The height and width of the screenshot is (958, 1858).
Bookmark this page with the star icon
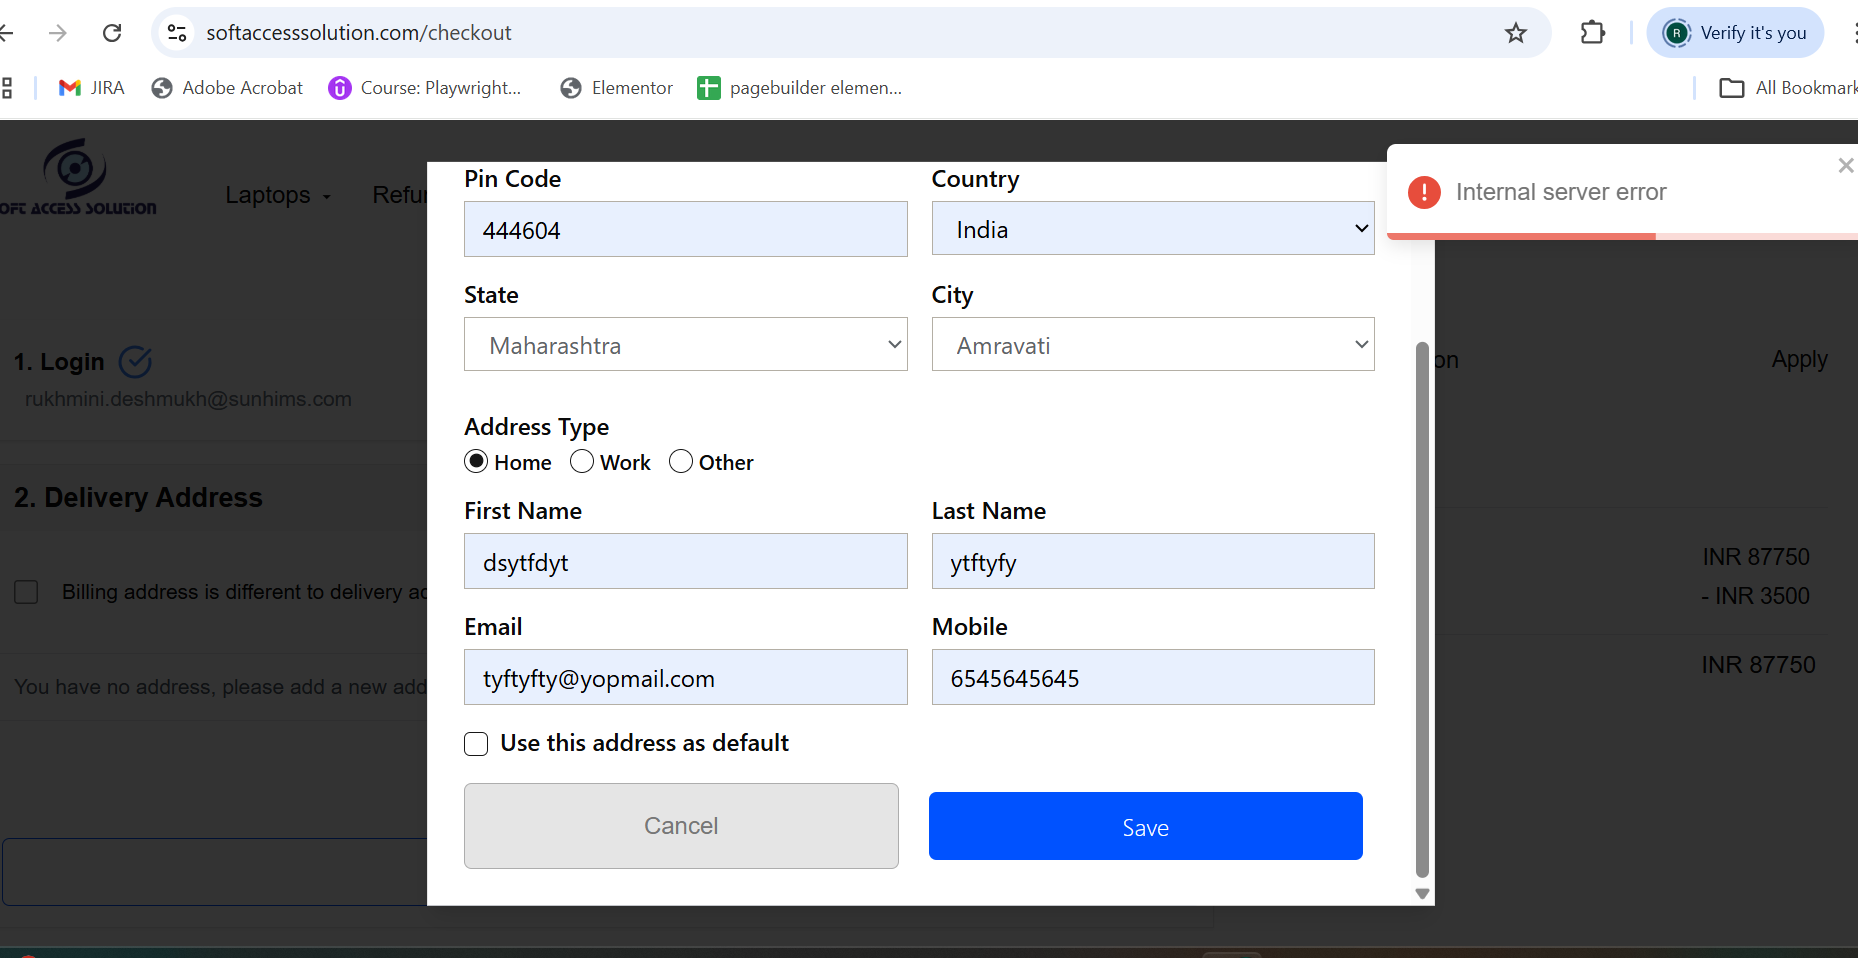[x=1516, y=33]
